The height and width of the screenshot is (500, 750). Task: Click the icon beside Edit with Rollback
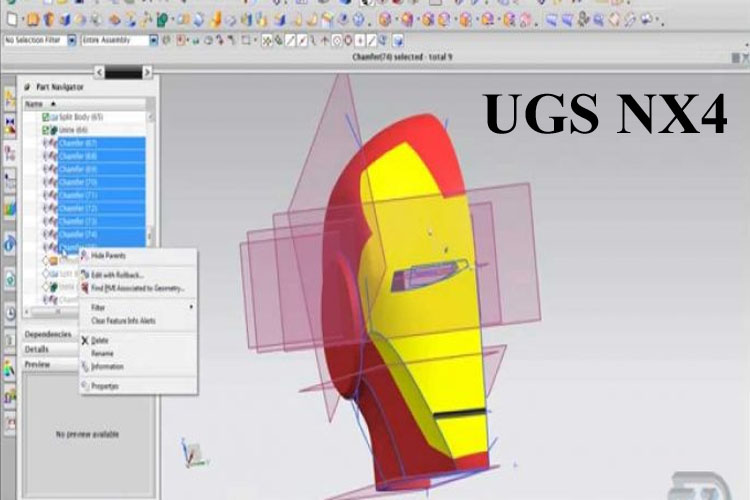click(x=85, y=275)
